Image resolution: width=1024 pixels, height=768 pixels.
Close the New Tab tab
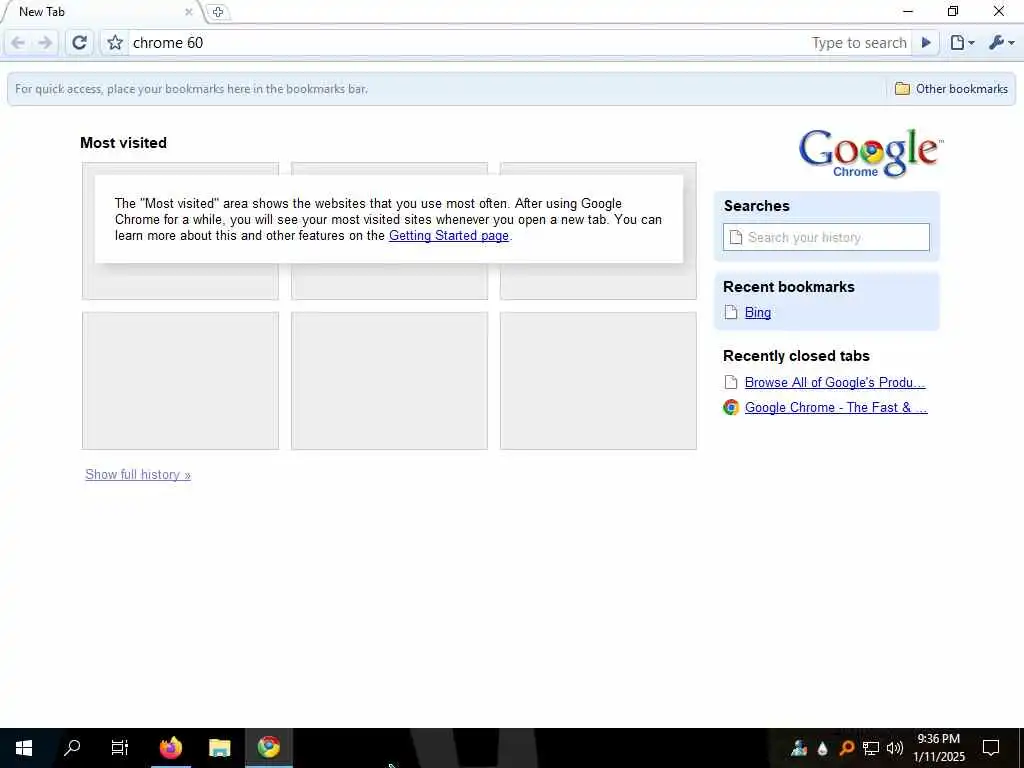(189, 12)
